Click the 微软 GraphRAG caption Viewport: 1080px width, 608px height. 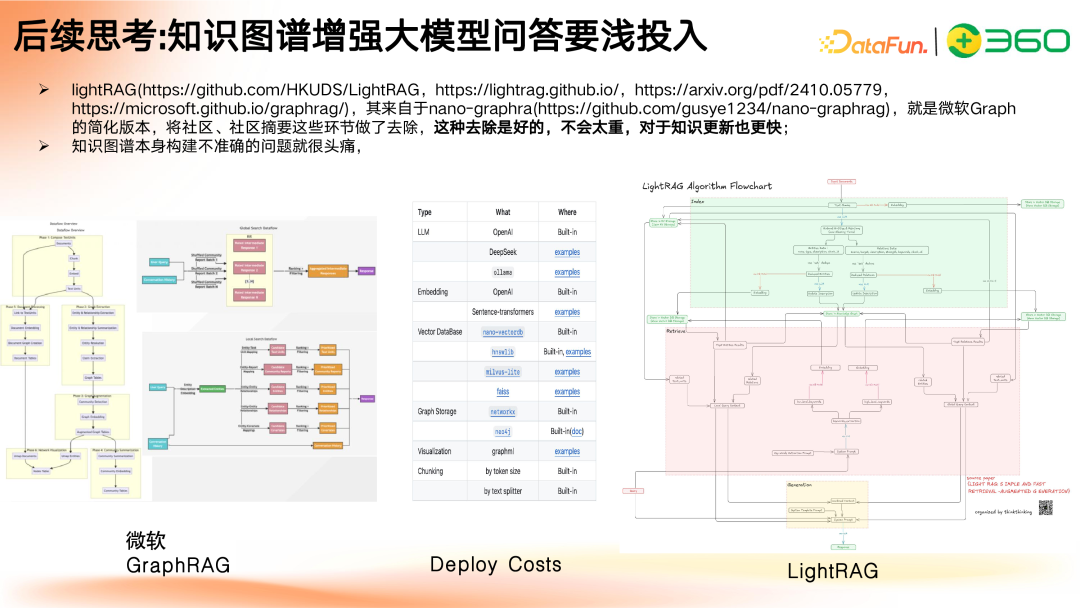178,553
